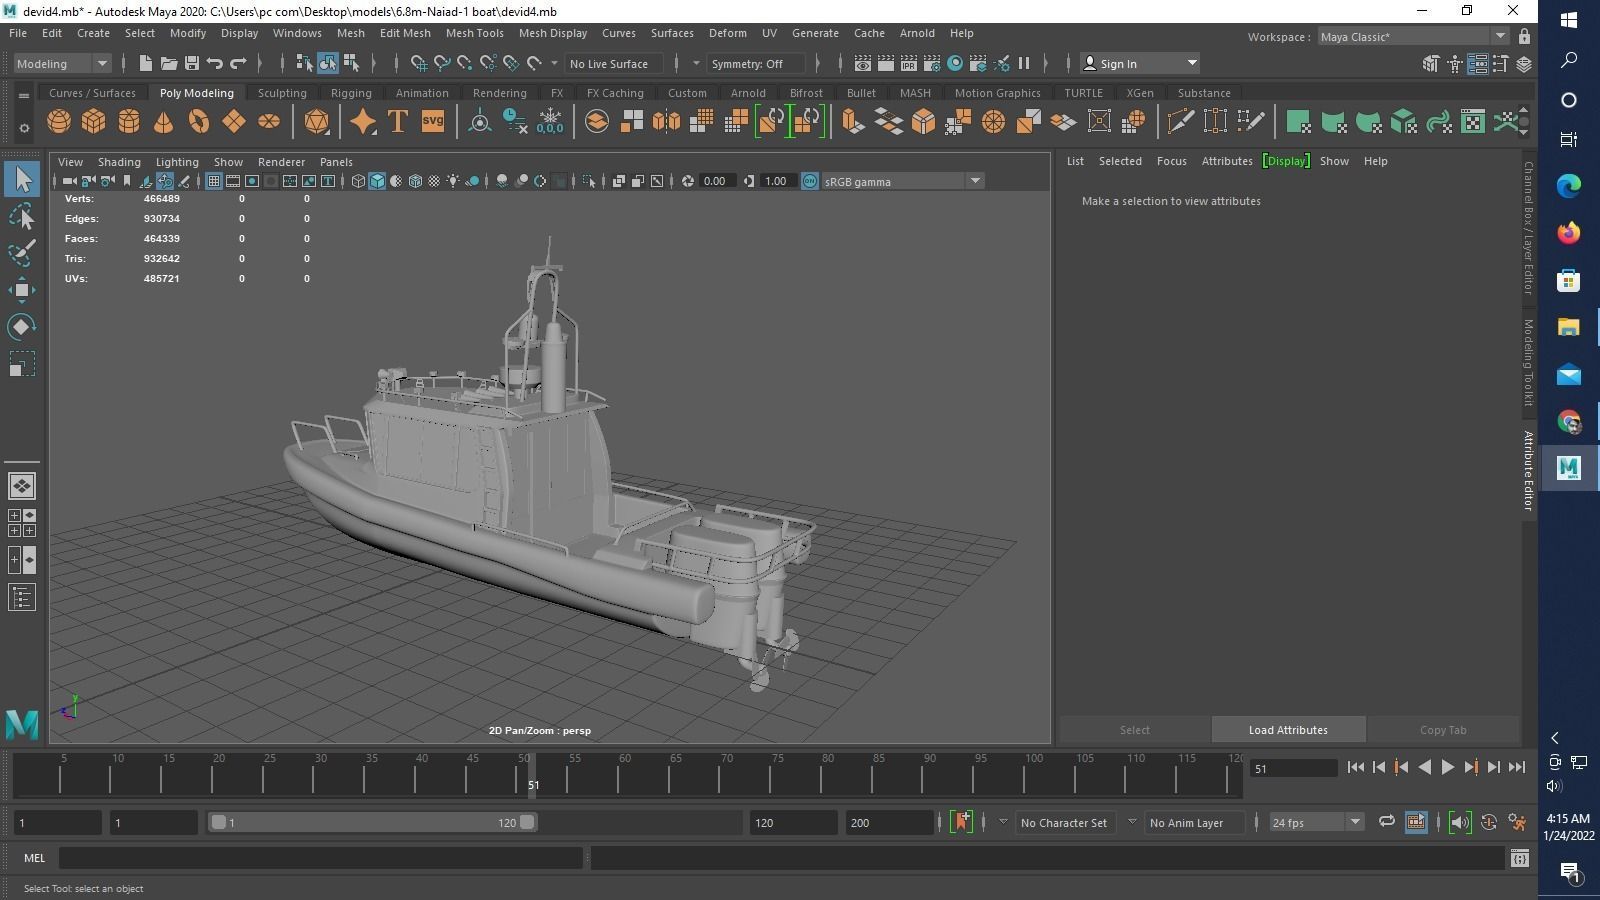
Task: Toggle snap to grids magnet icon
Action: point(419,63)
